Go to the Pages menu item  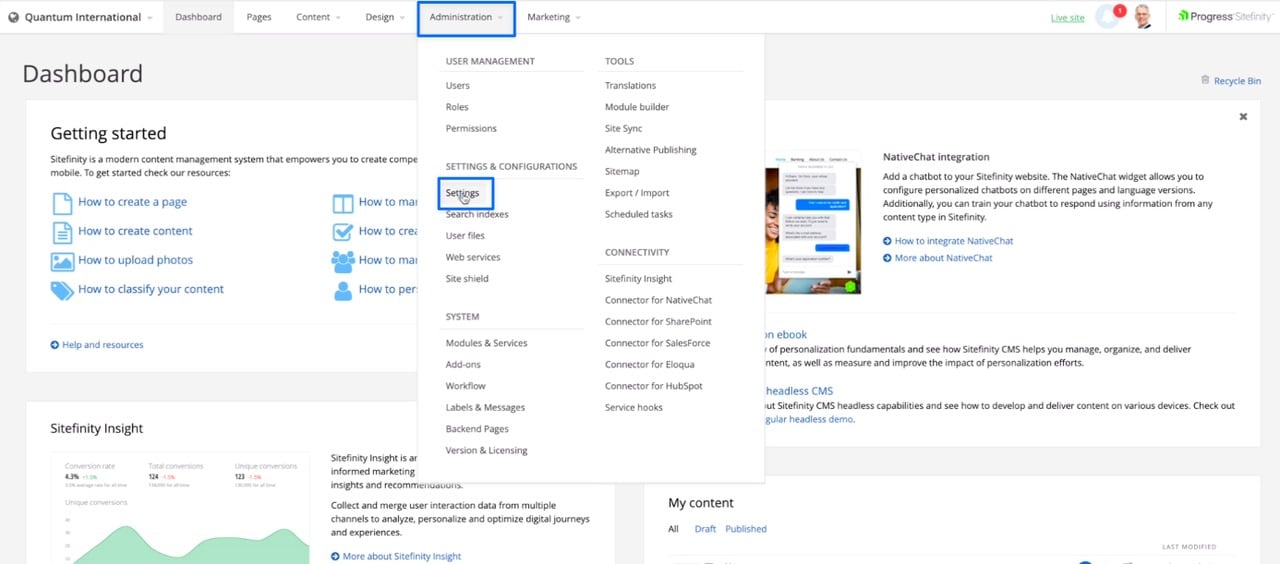(x=259, y=17)
